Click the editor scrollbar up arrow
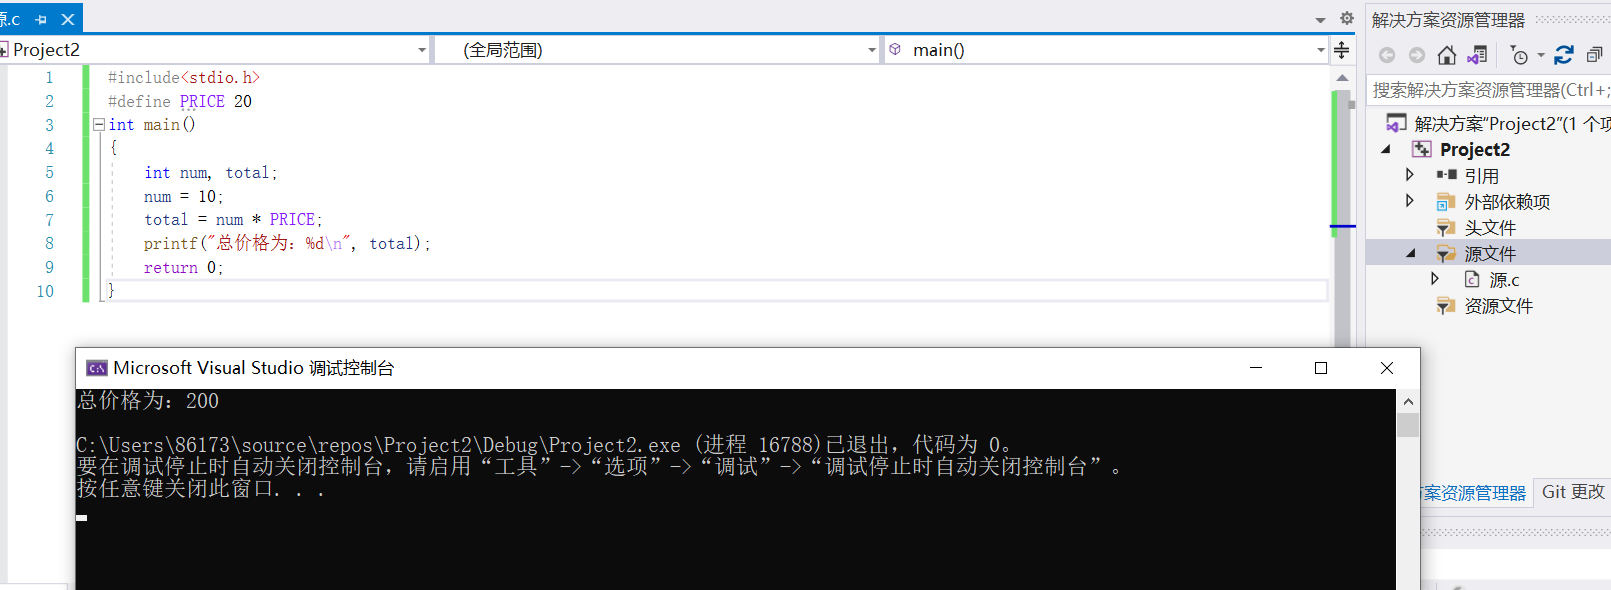Screen dimensions: 1611x590 [x=1342, y=78]
